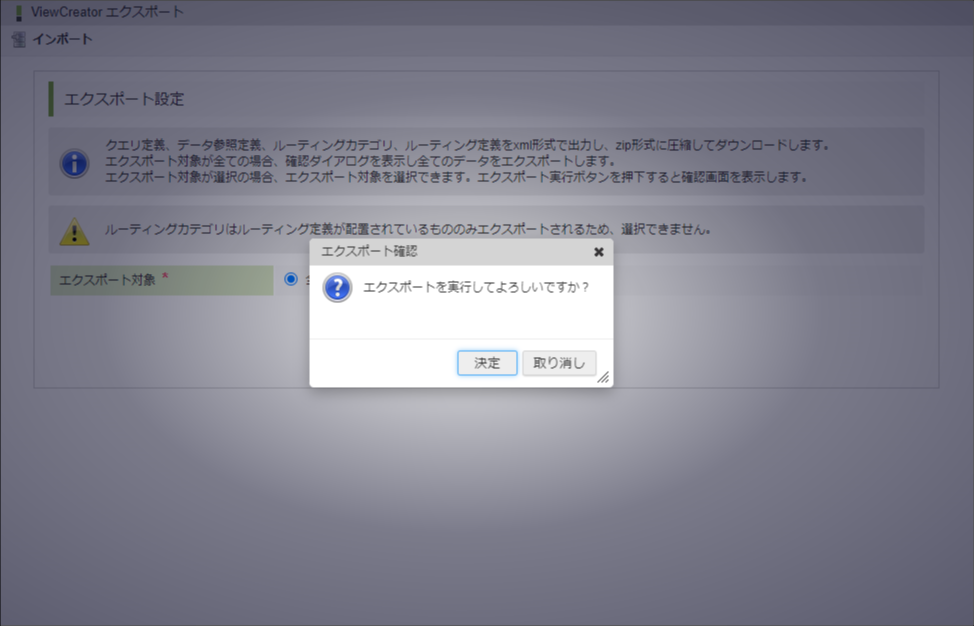Click the ルーティングカテゴリ warning message text

(407, 230)
